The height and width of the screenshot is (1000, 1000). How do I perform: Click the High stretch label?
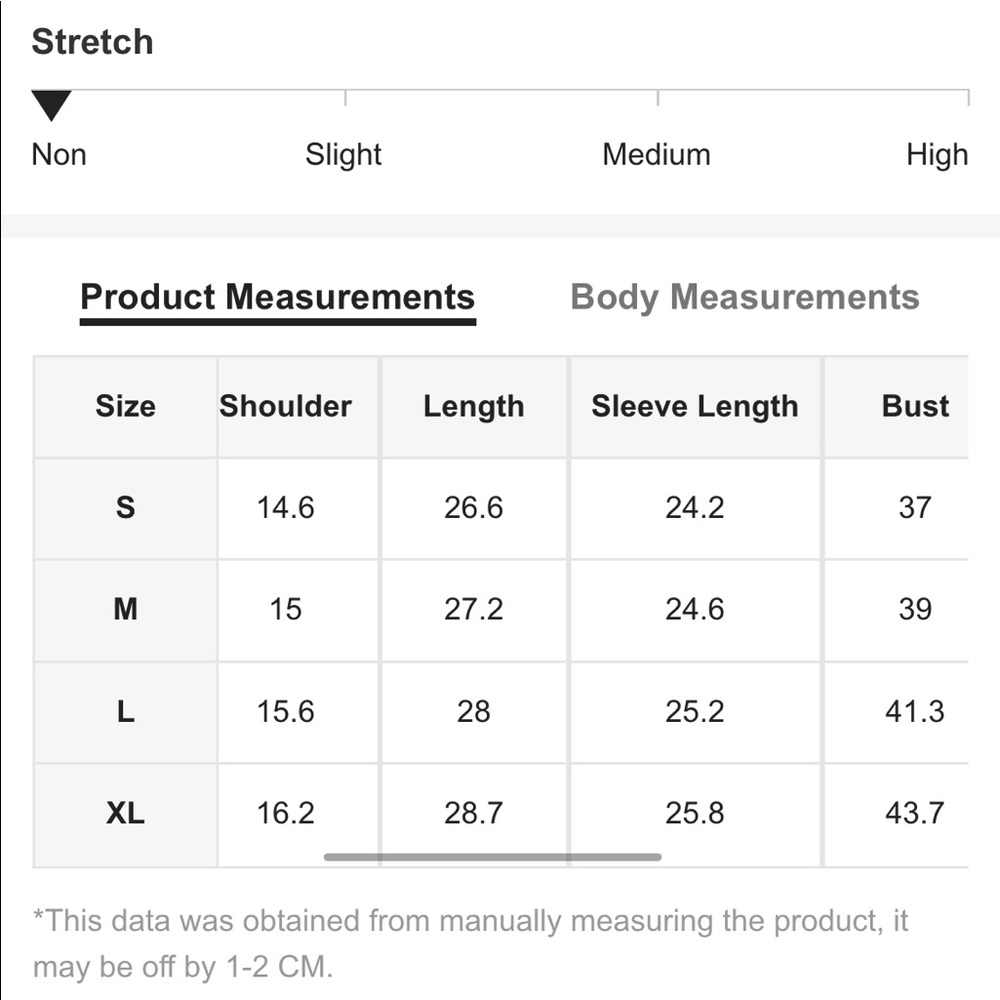(x=937, y=155)
